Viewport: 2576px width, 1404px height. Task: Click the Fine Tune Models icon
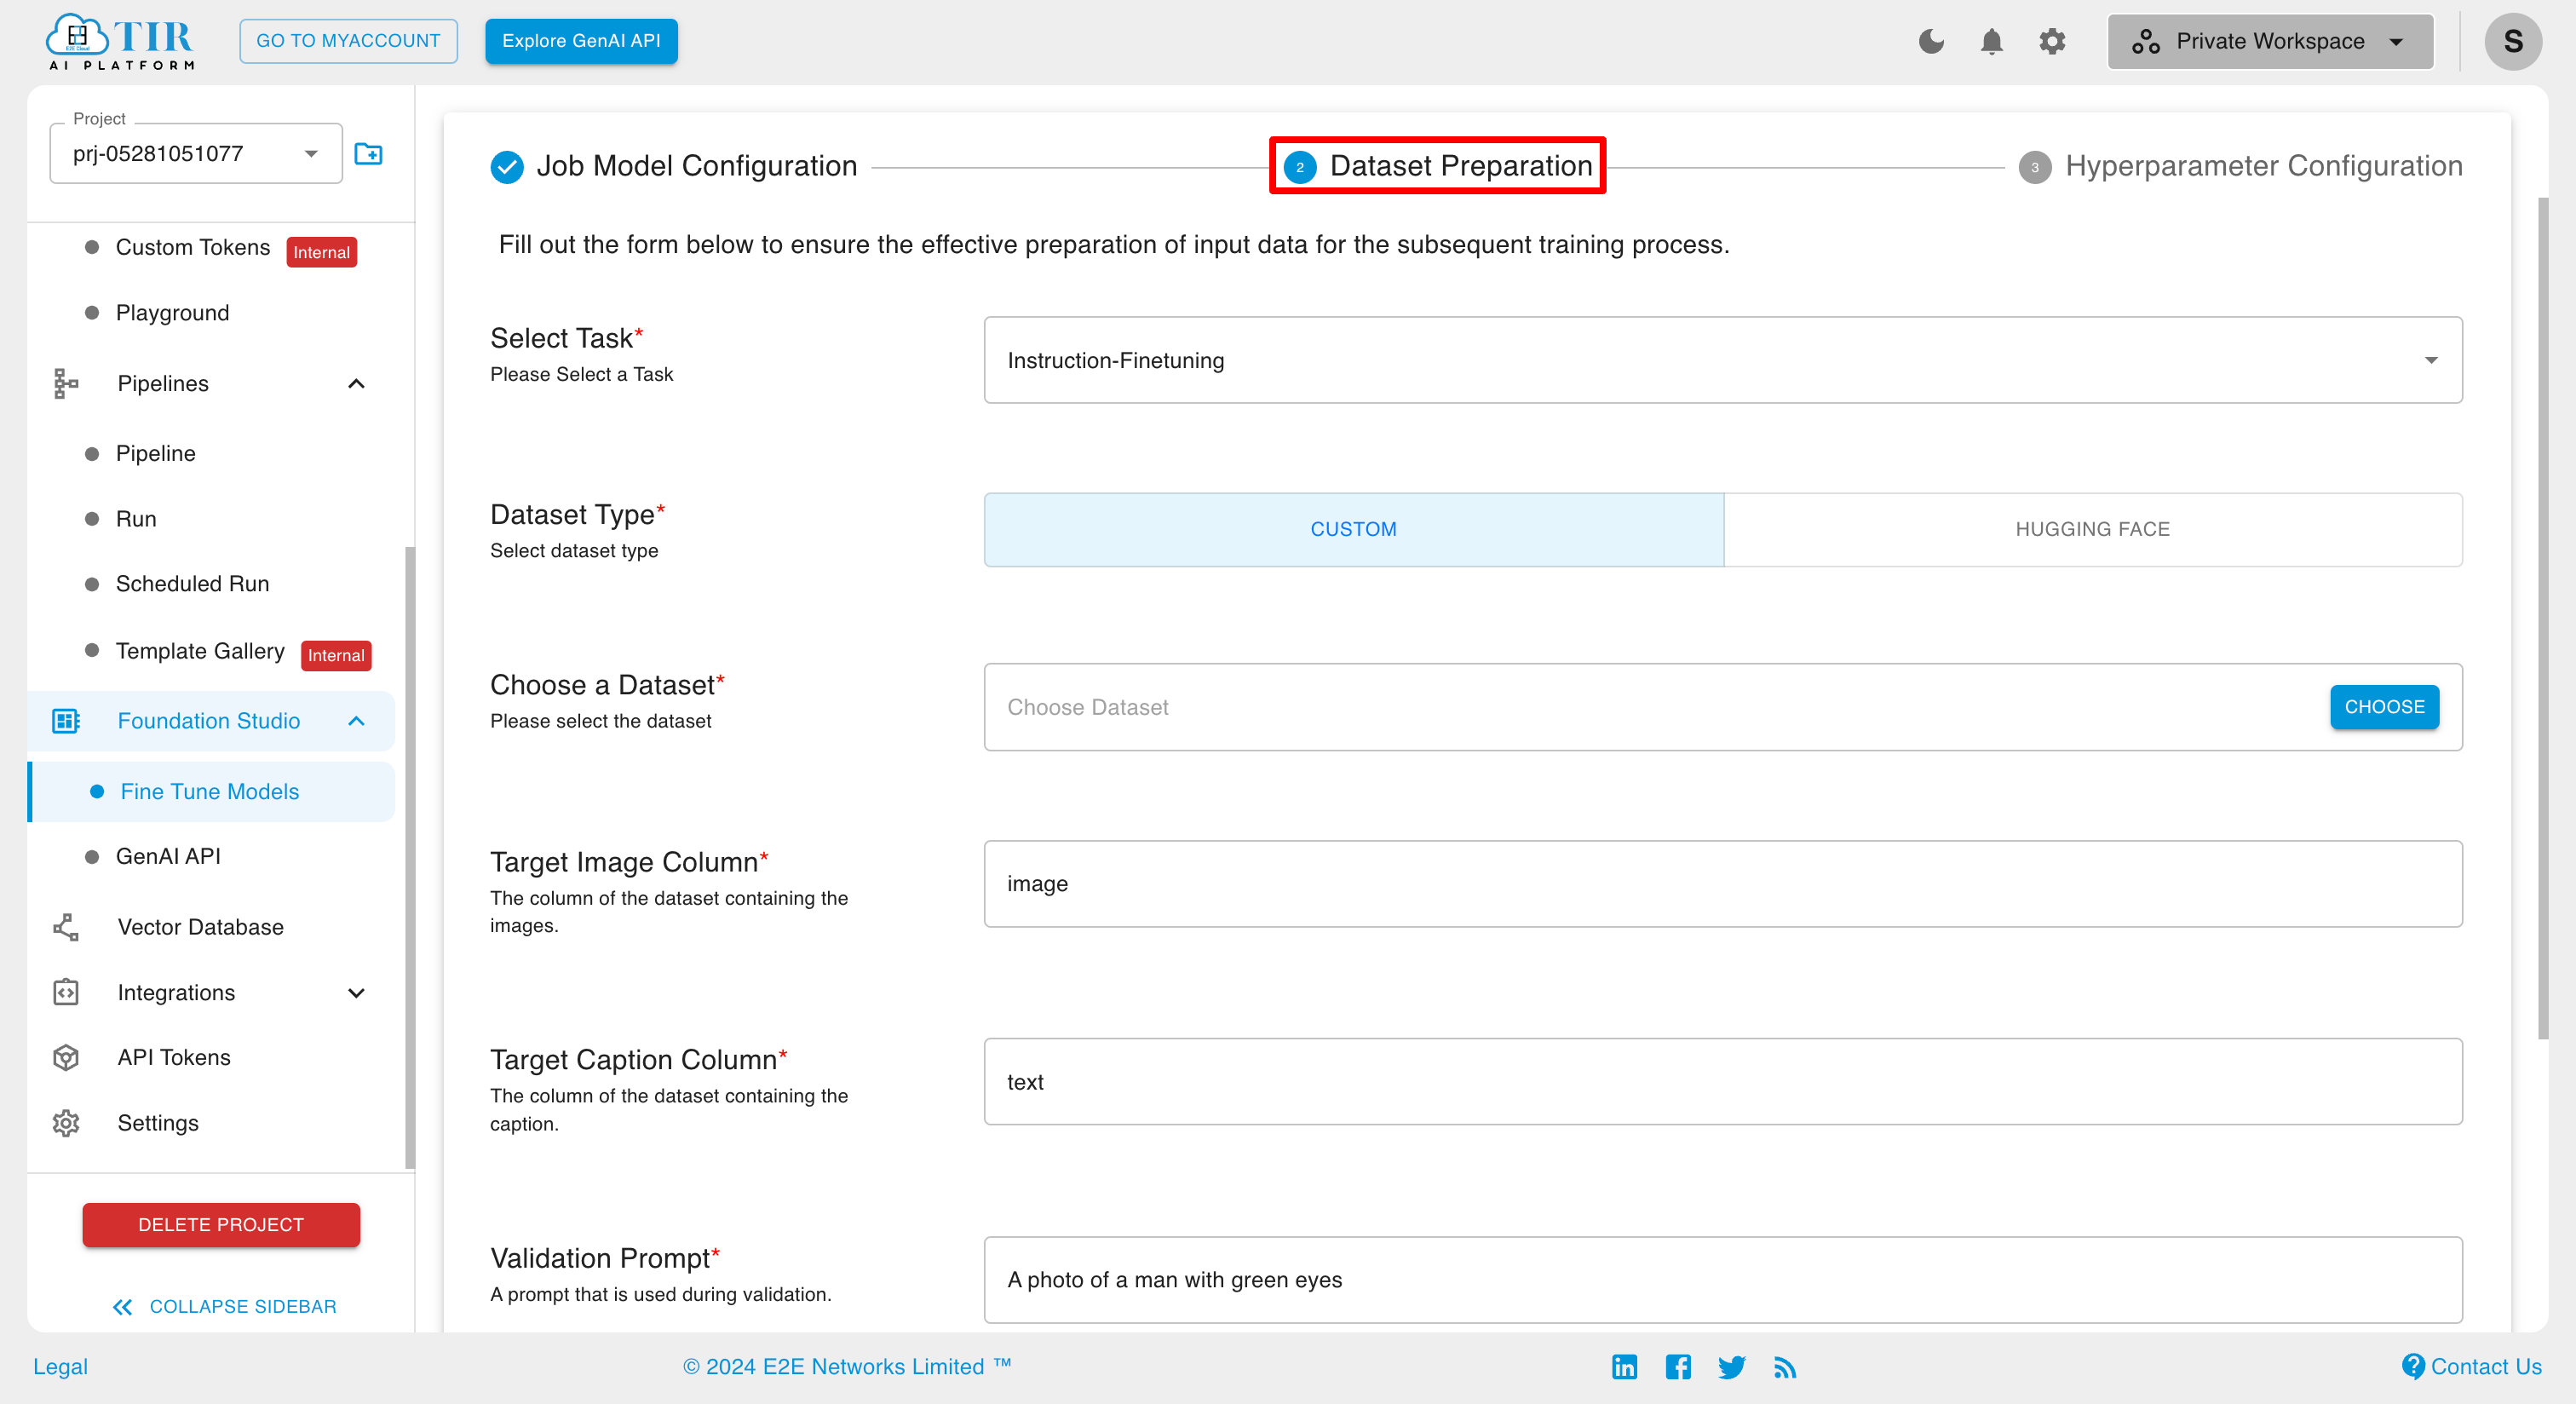coord(94,791)
